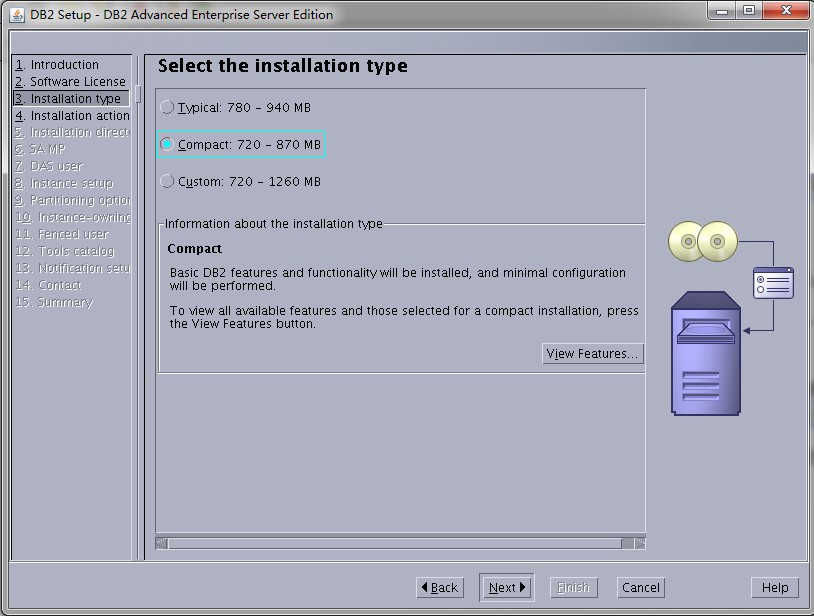Maximize the DB2 Setup window
This screenshot has width=814, height=616.
pyautogui.click(x=749, y=11)
